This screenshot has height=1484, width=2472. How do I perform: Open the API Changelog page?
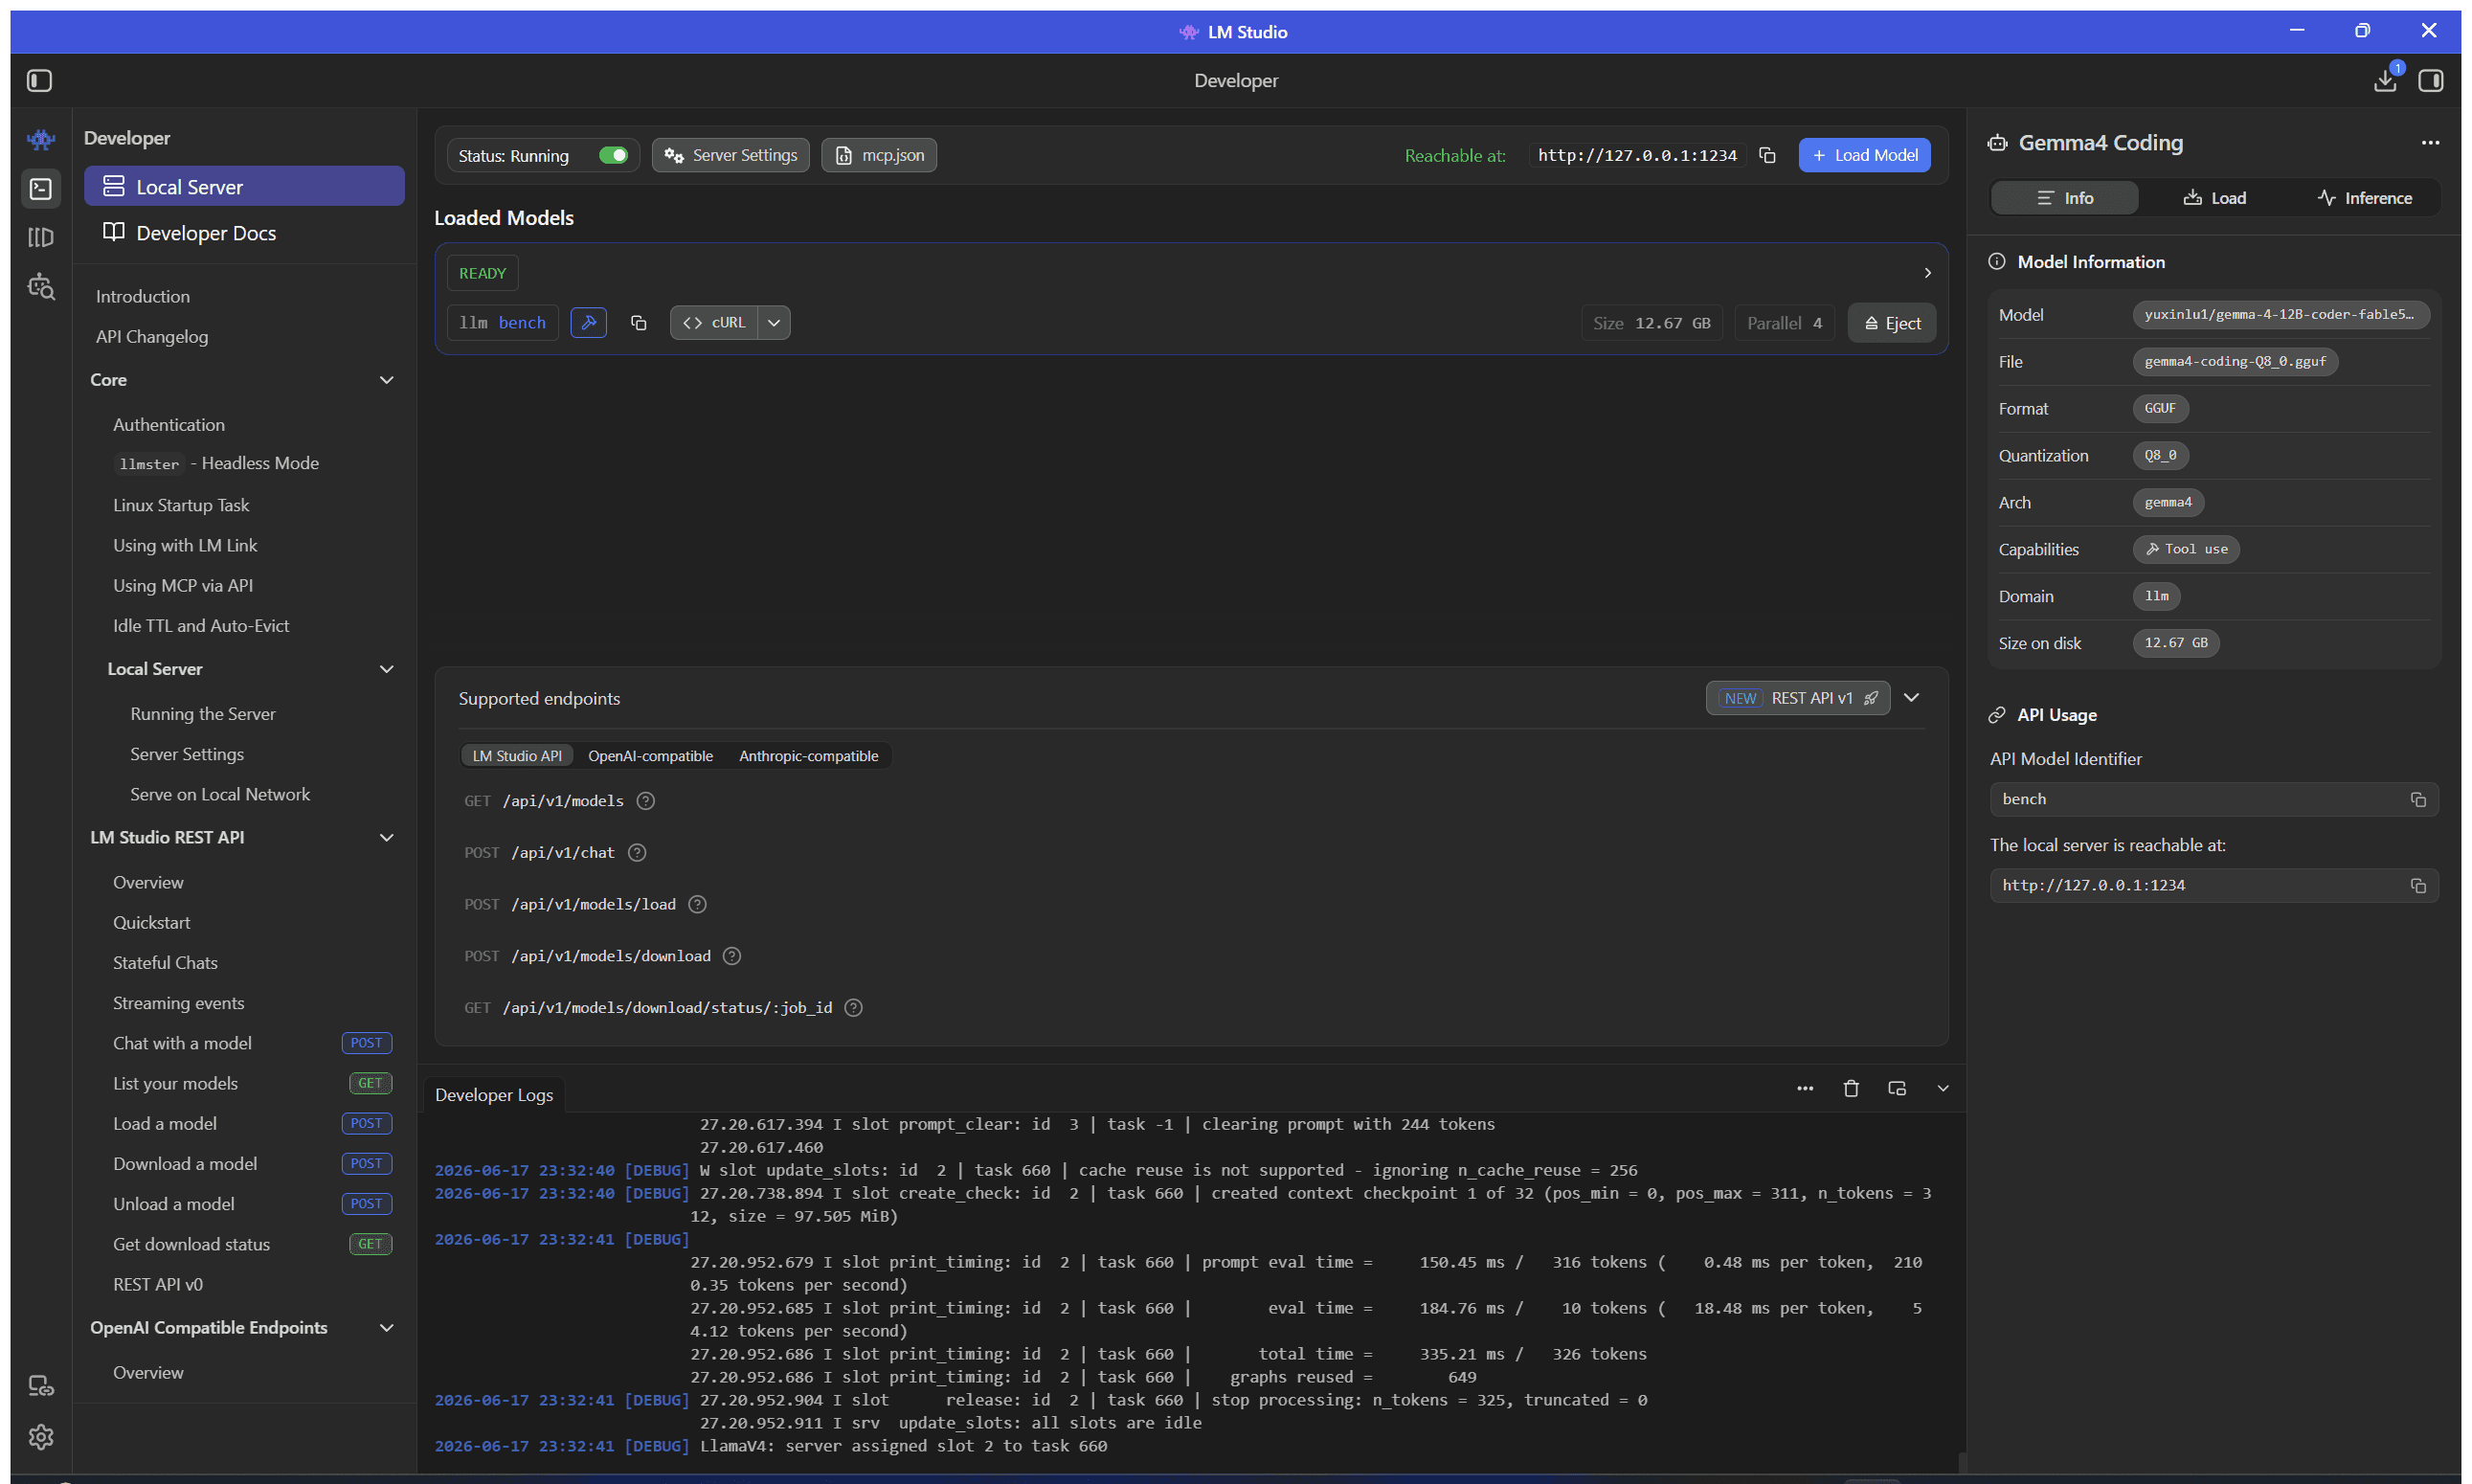(x=152, y=336)
